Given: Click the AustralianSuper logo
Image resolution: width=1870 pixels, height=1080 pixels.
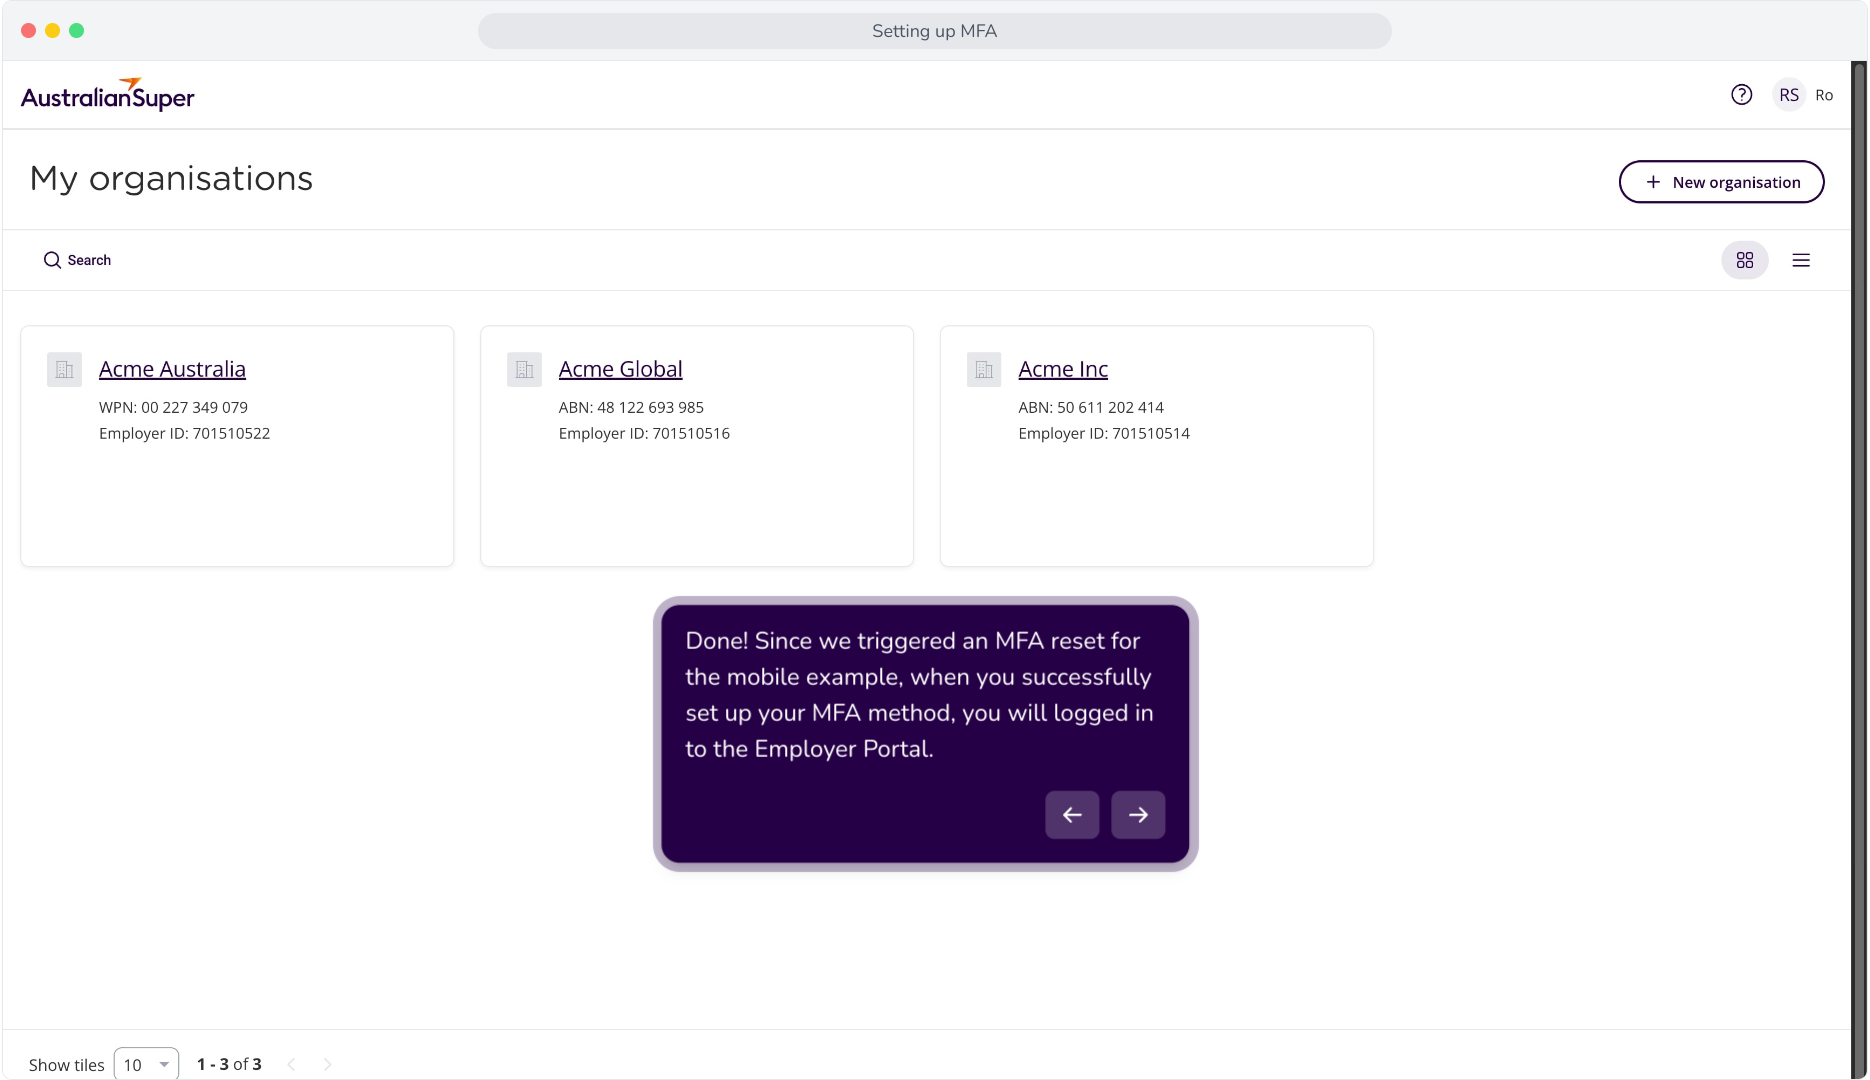Looking at the screenshot, I should 107,95.
